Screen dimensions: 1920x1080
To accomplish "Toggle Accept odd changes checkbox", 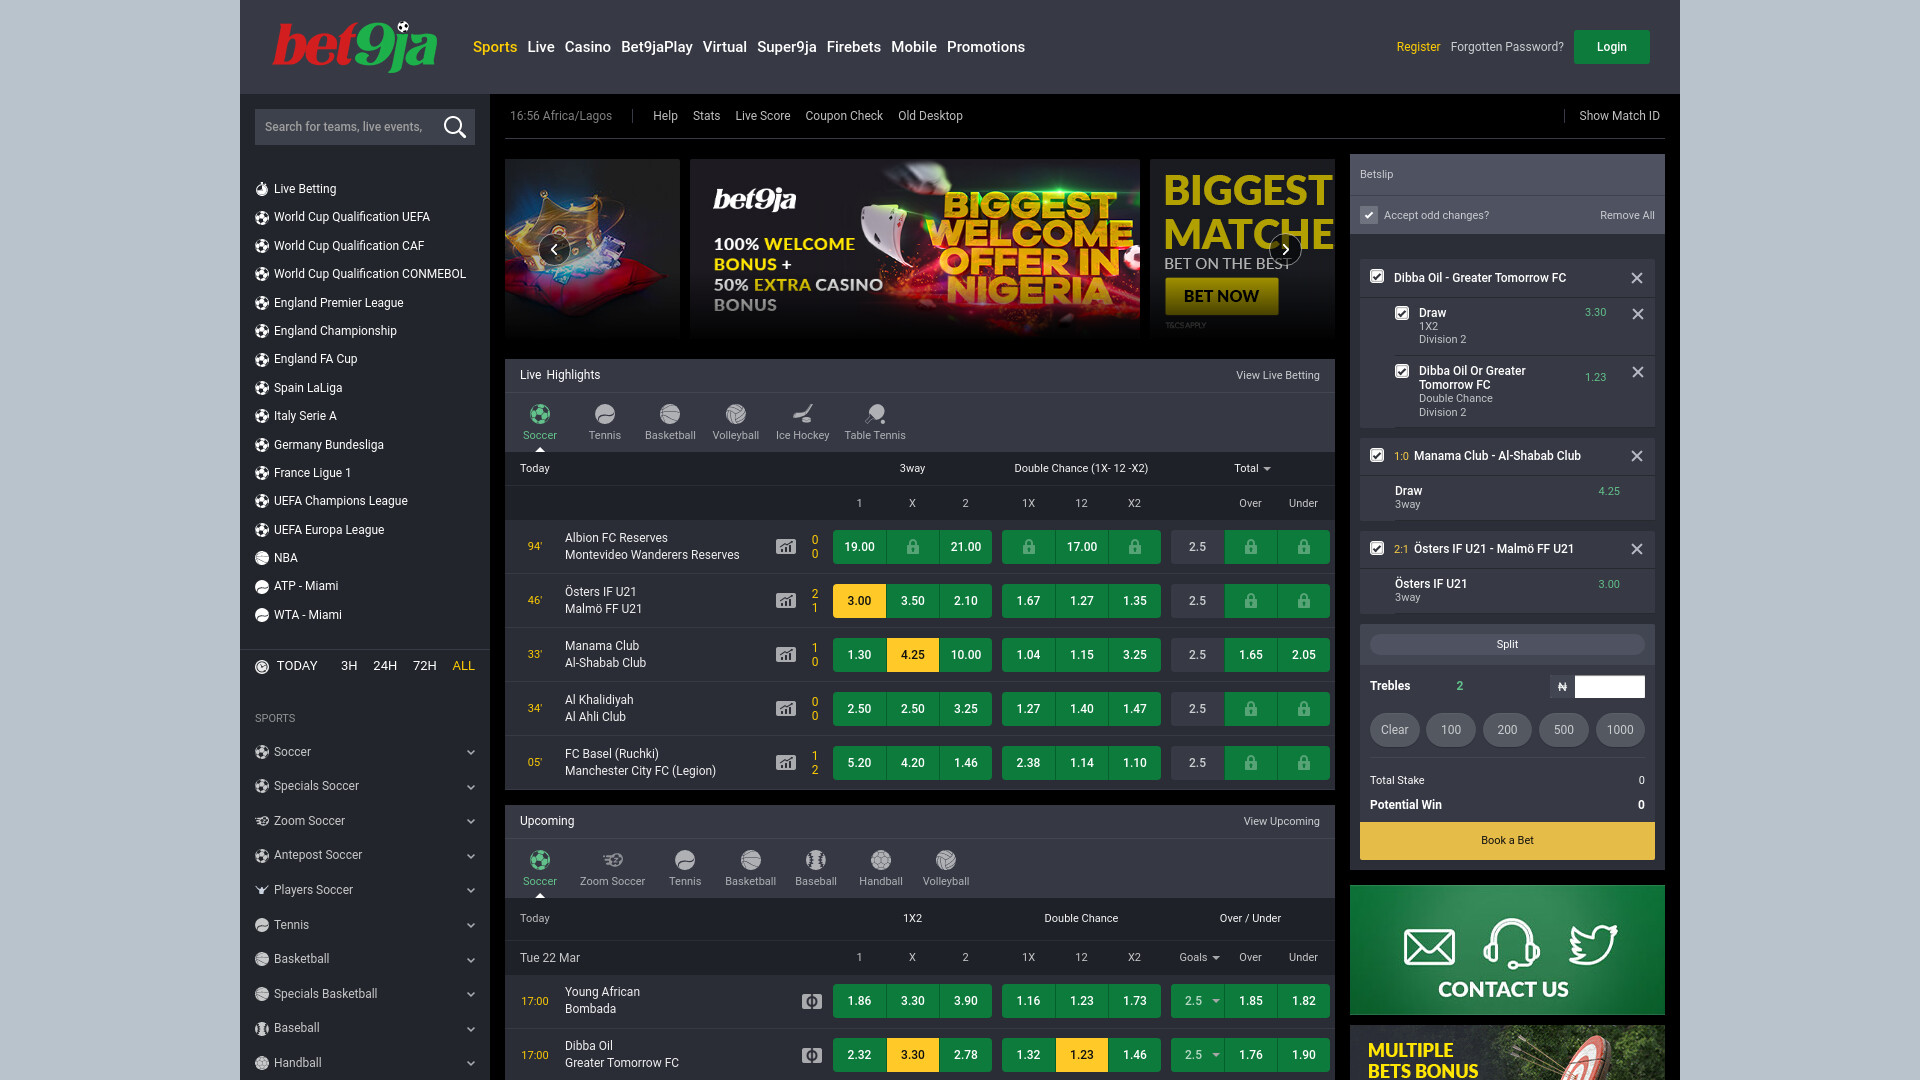I will click(1369, 215).
